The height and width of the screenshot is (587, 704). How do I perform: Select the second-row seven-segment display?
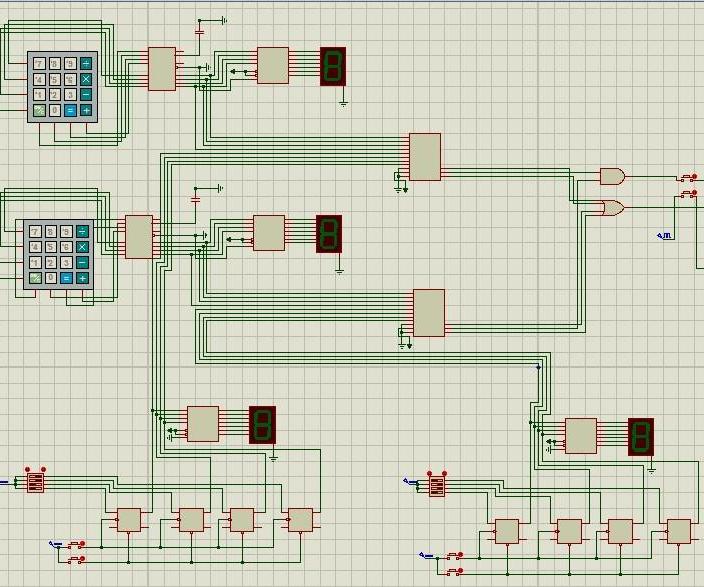coord(329,233)
